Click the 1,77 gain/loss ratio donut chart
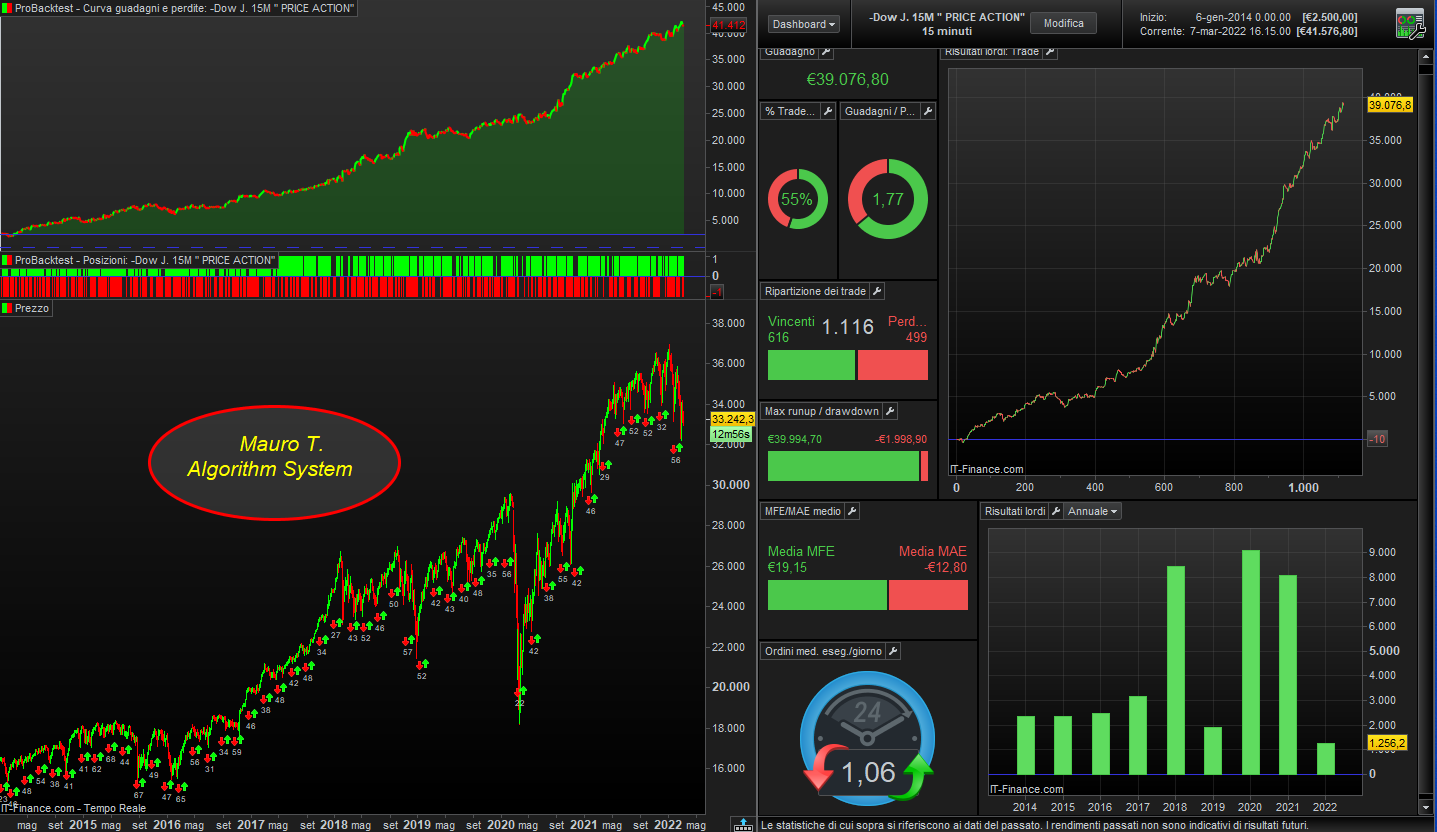This screenshot has width=1437, height=832. (x=887, y=199)
